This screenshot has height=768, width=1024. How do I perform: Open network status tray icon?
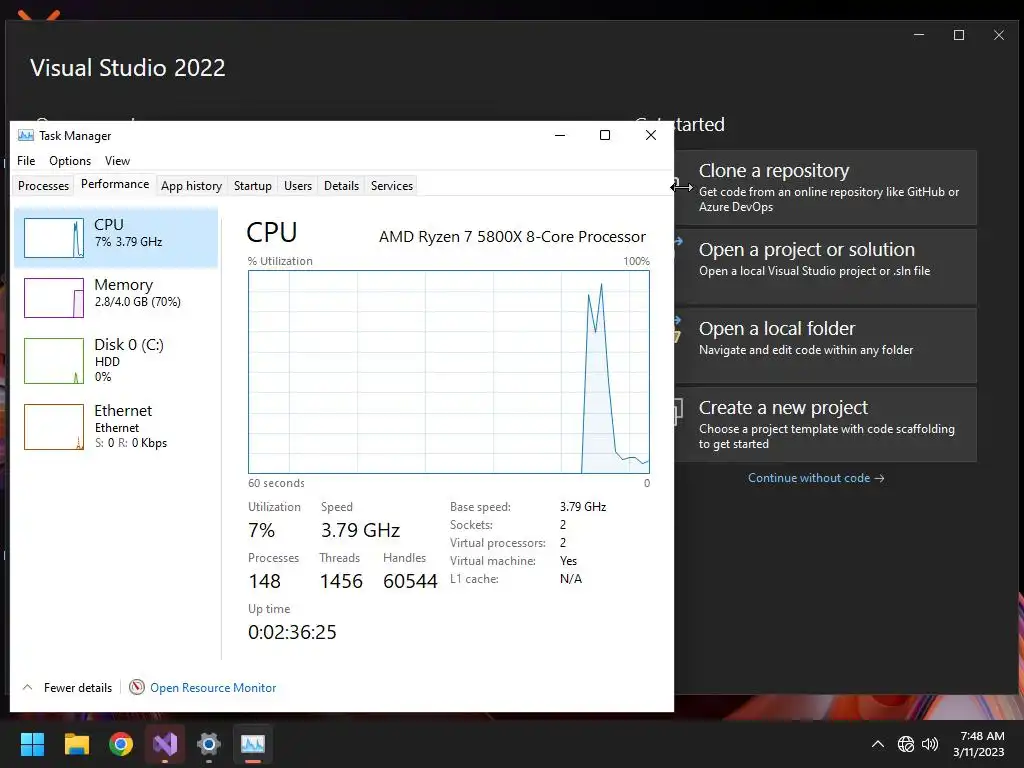[905, 744]
